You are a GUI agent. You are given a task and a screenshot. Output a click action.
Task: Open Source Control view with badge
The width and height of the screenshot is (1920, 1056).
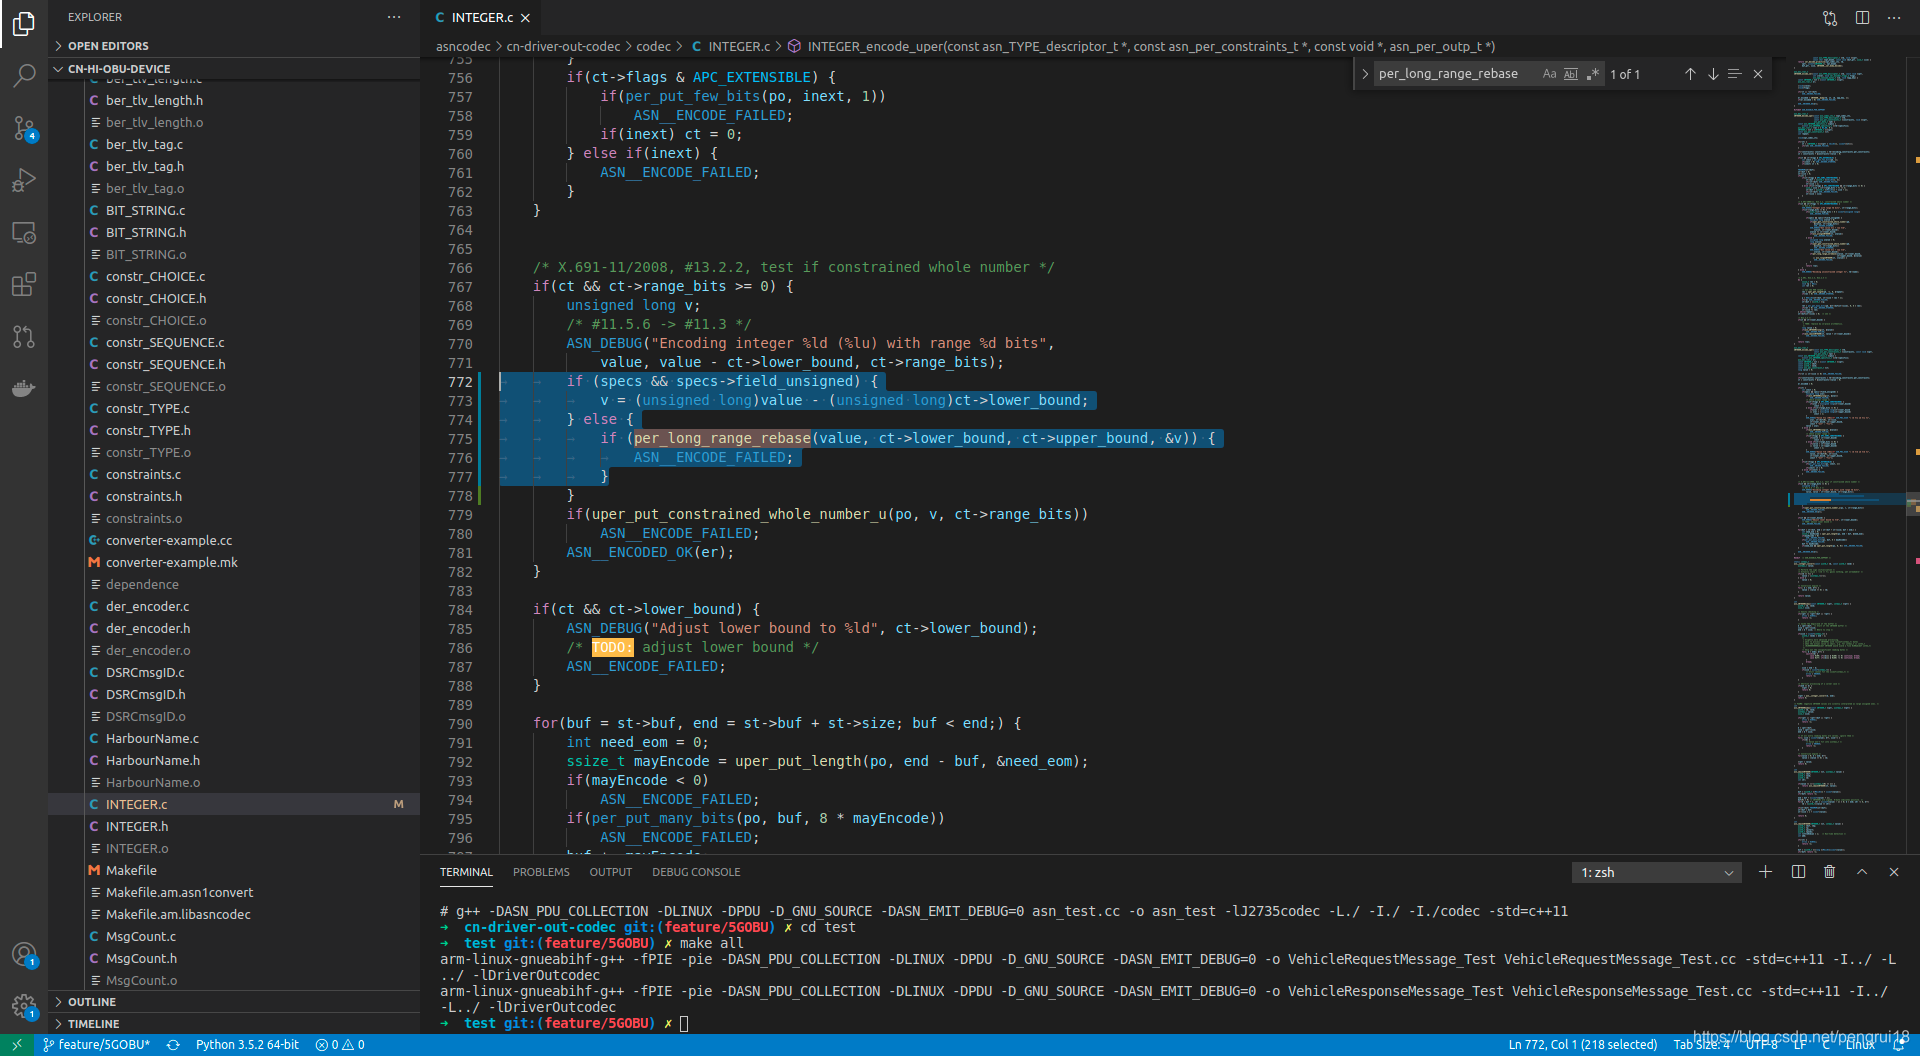tap(24, 127)
